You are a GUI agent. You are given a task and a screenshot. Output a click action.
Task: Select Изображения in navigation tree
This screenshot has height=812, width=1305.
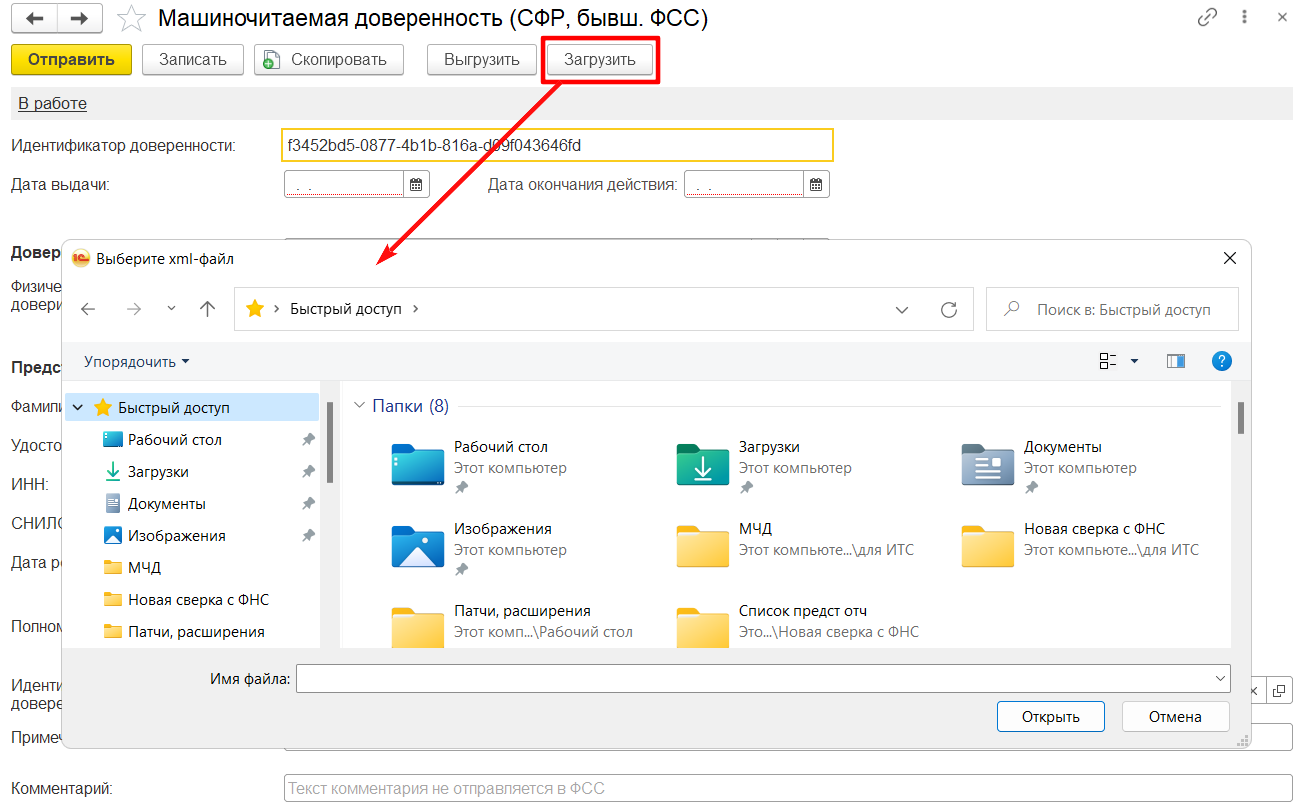[163, 535]
